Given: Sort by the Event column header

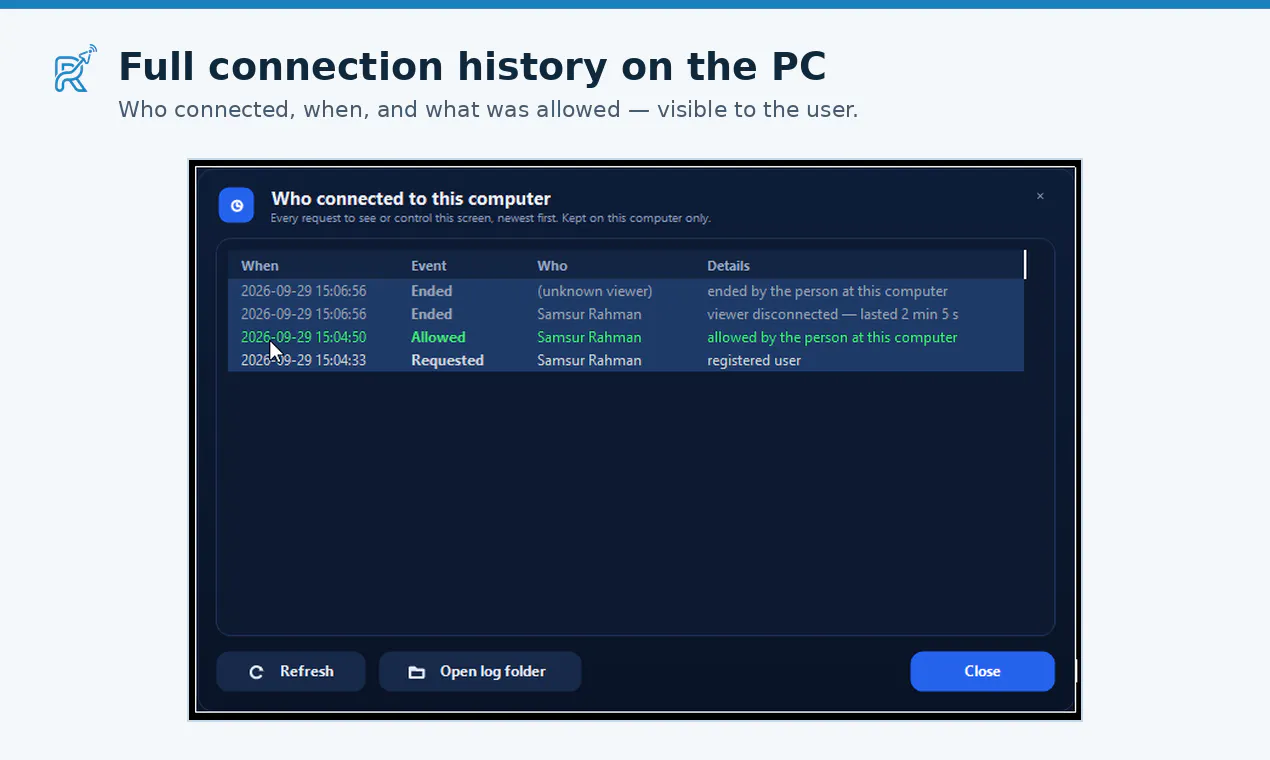Looking at the screenshot, I should pos(429,266).
